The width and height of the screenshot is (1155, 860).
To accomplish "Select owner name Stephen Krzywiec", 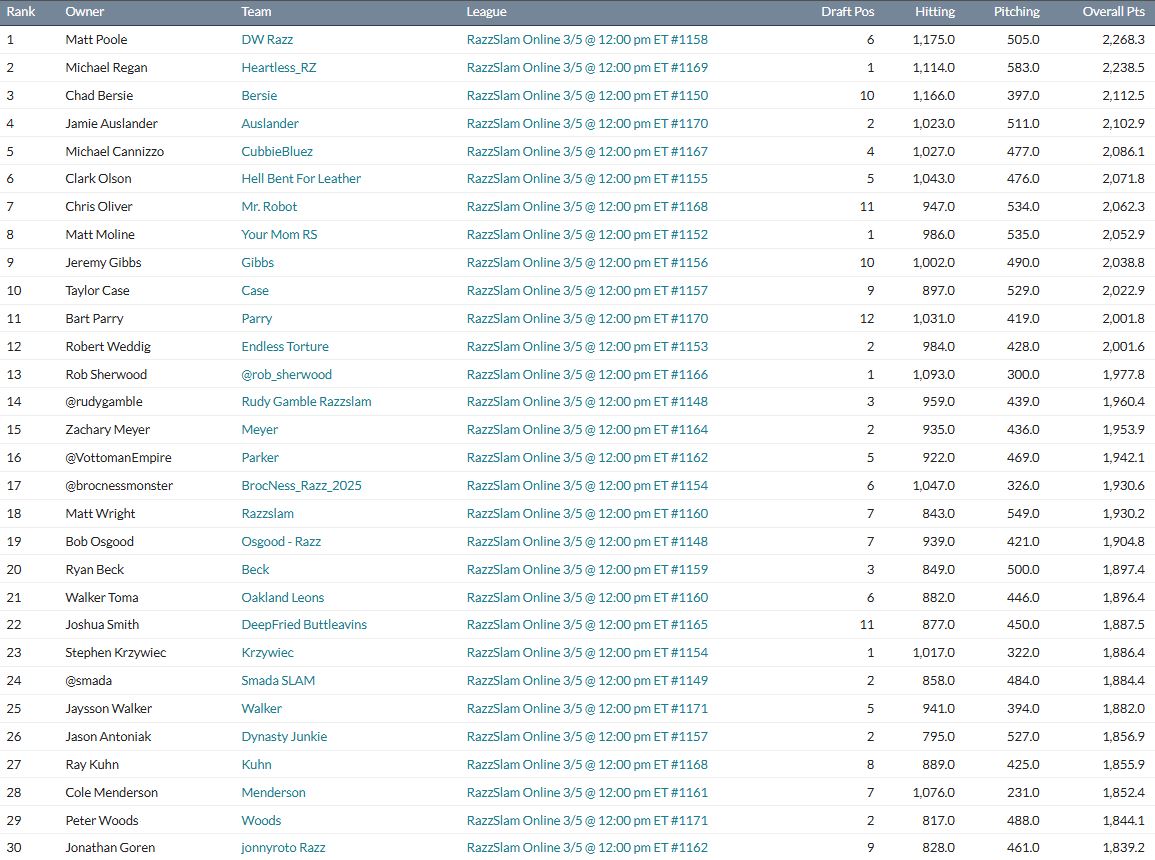I will pos(116,653).
